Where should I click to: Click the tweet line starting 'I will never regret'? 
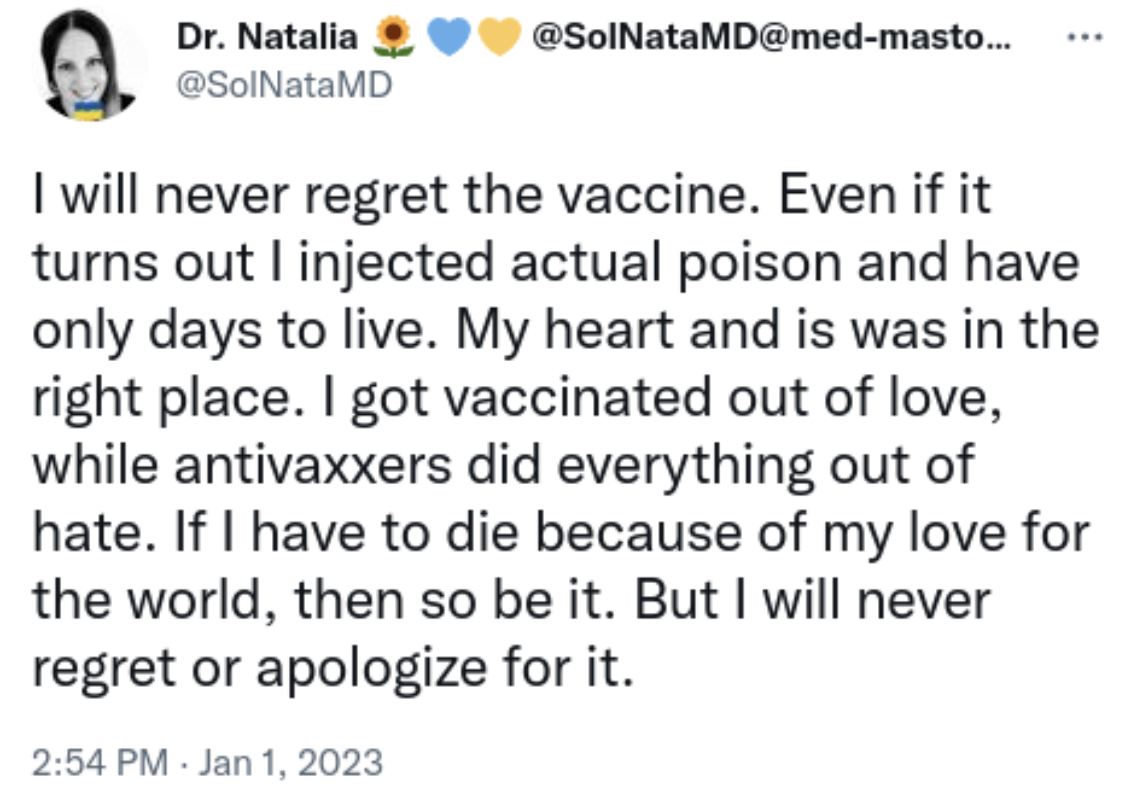512,197
